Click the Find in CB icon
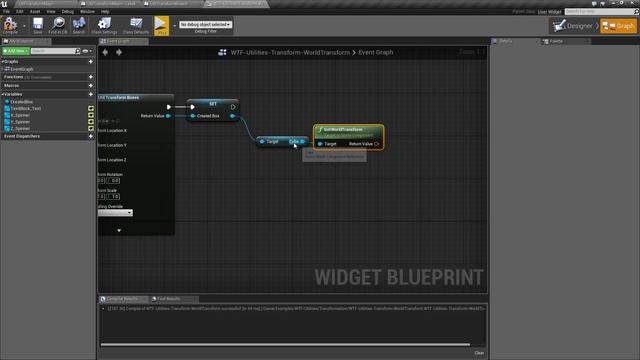Screen dimensions: 640x360 [x=58, y=25]
